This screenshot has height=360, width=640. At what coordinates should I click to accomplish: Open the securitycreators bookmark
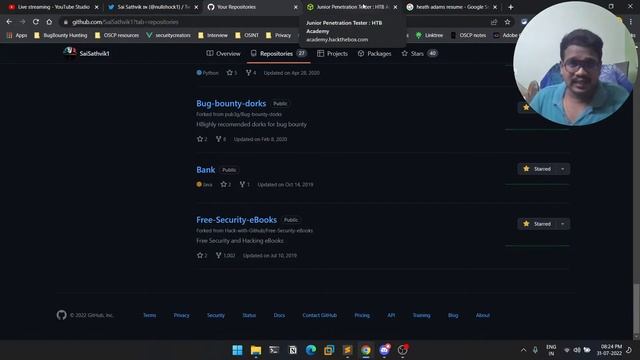[x=168, y=36]
